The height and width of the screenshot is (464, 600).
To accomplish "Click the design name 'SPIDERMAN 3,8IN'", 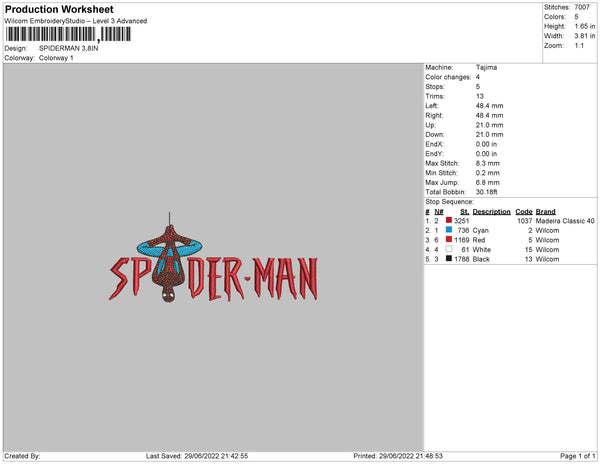I will tap(68, 48).
